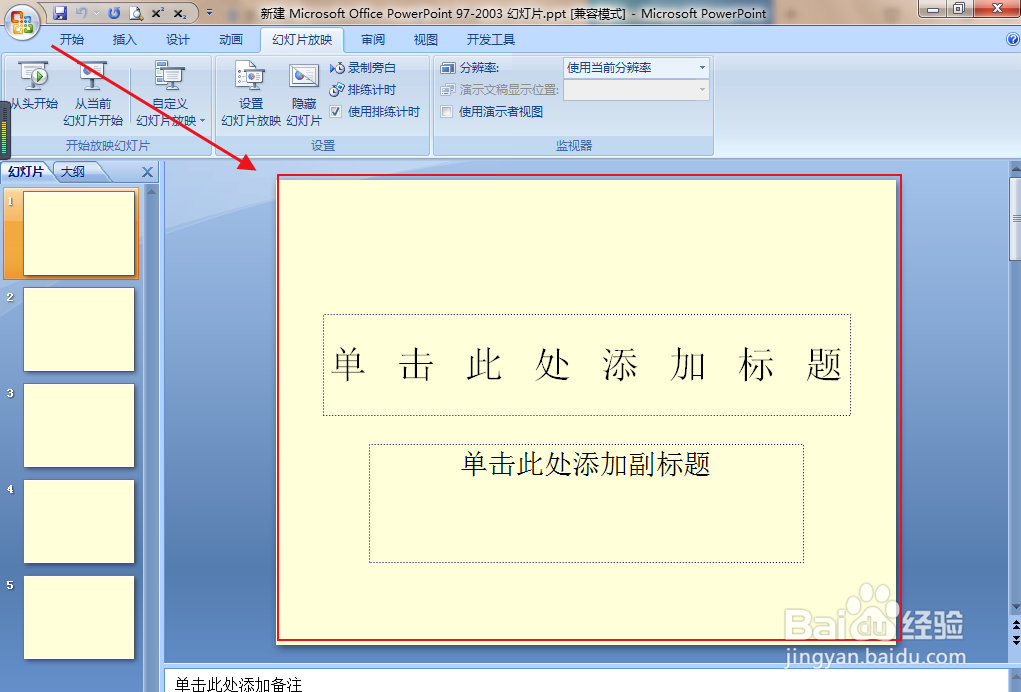Select the Slide Show tab (幻灯片放映)
The width and height of the screenshot is (1021, 692).
point(302,40)
